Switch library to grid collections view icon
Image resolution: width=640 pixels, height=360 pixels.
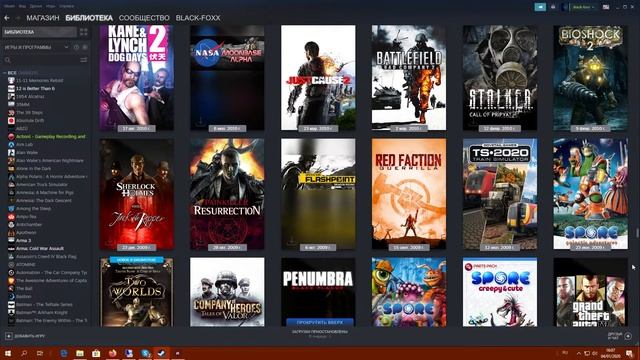(84, 32)
